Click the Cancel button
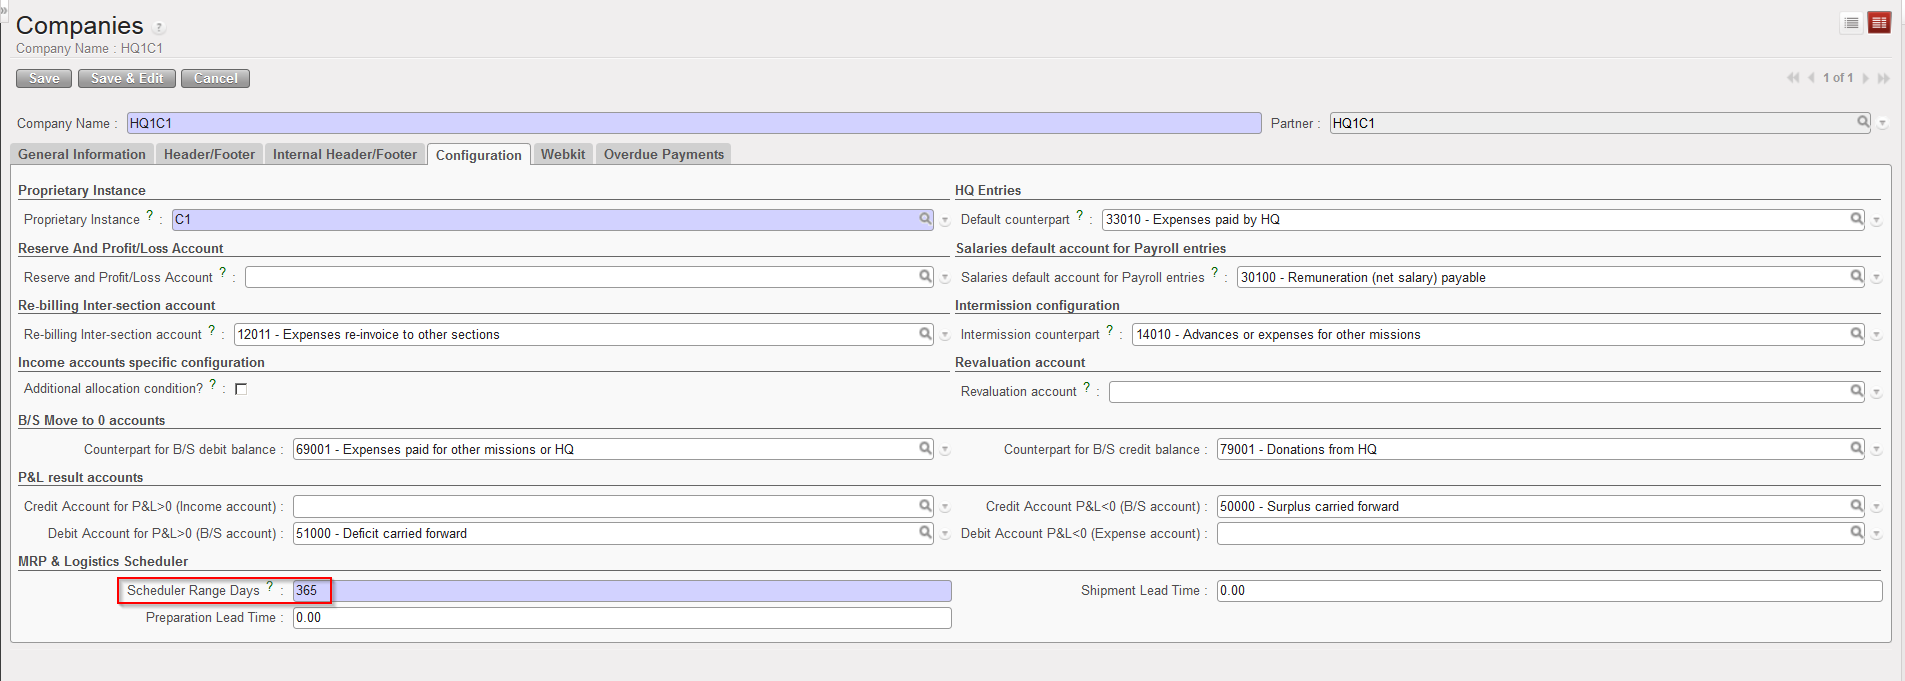Viewport: 1905px width, 681px height. pos(215,78)
